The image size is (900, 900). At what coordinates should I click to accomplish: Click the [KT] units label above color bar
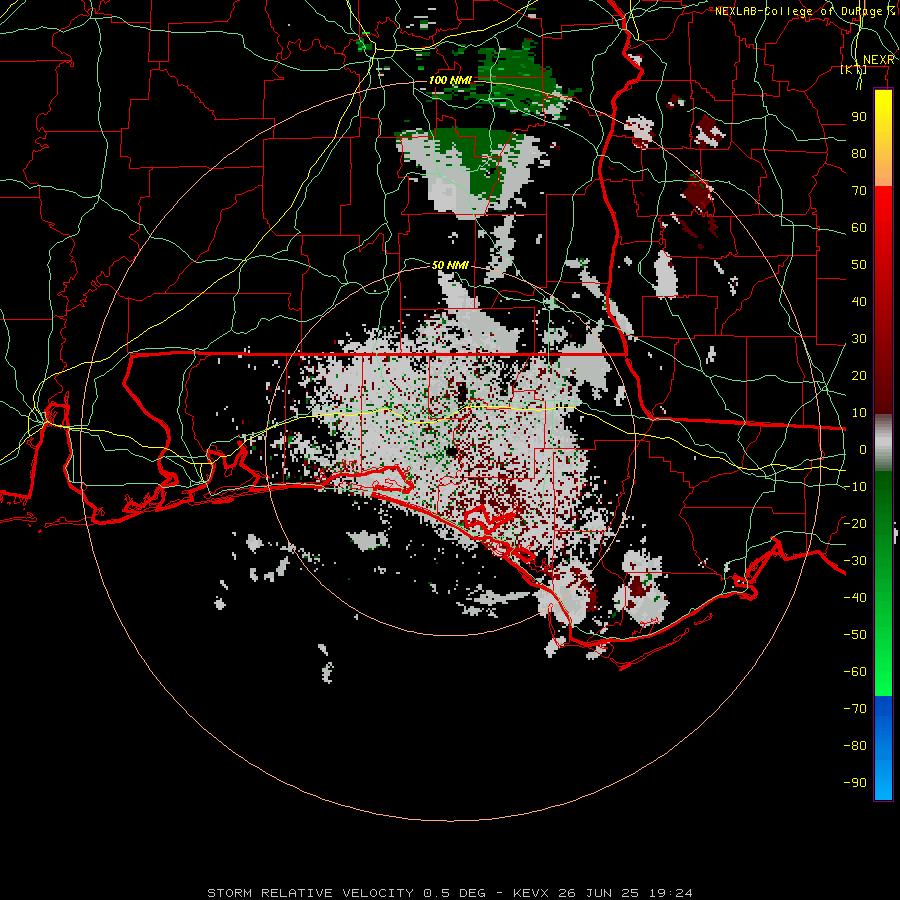click(854, 69)
